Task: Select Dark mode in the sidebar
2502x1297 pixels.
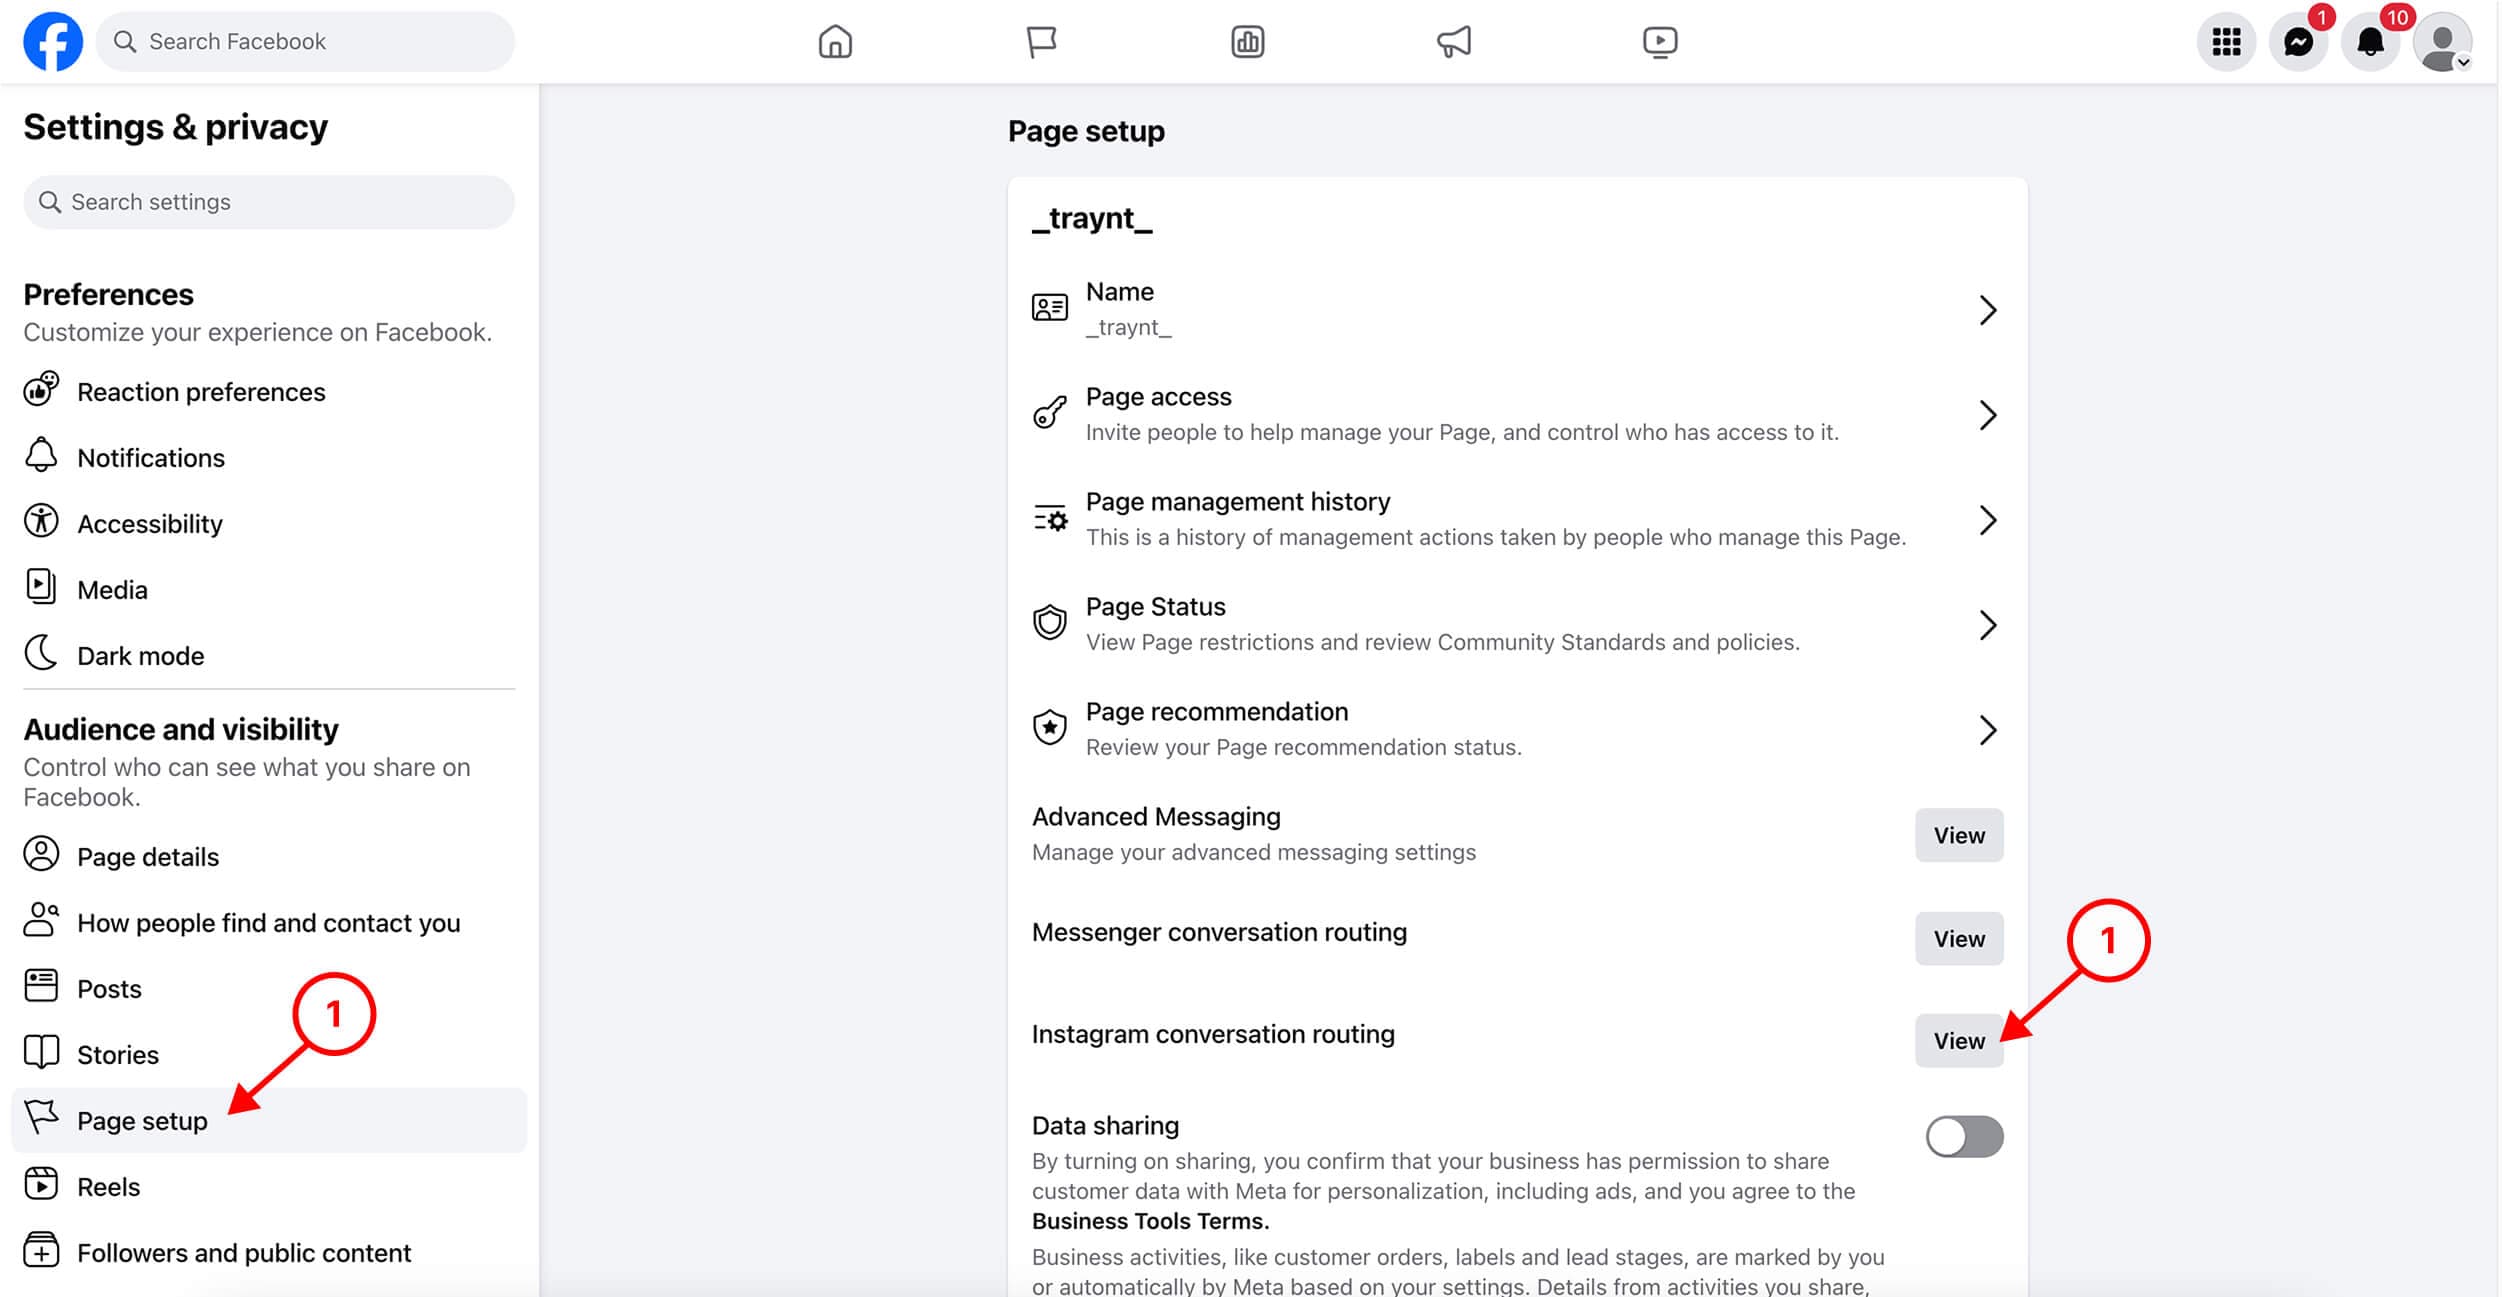Action: pos(140,656)
